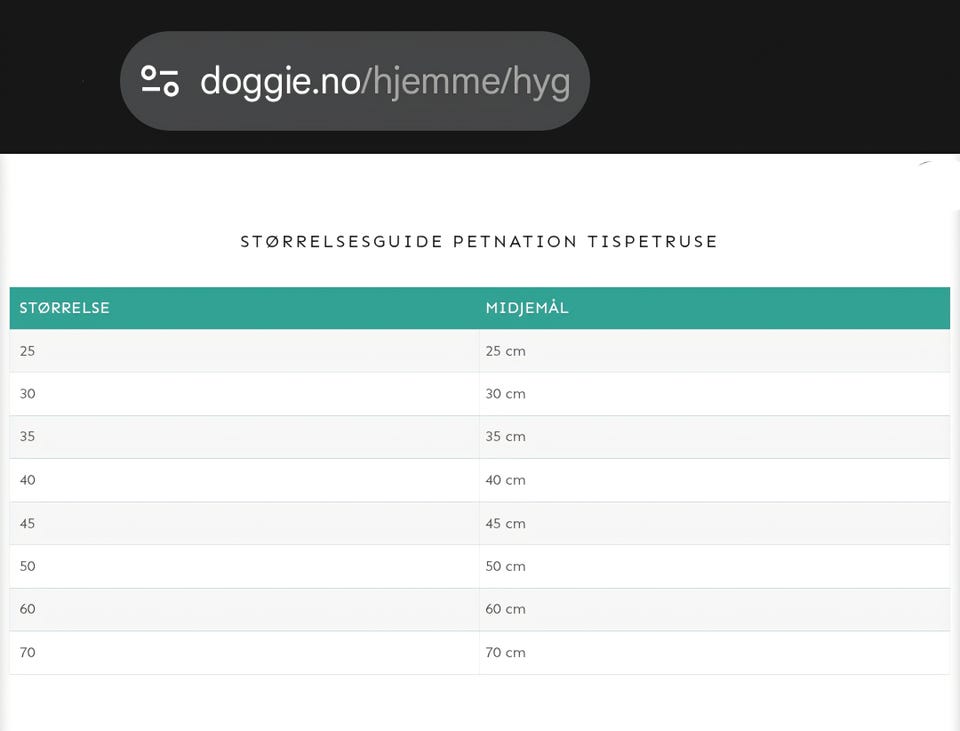Screen dimensions: 960x731
Task: Select size 30 in the Størrelse column
Action: click(x=28, y=394)
